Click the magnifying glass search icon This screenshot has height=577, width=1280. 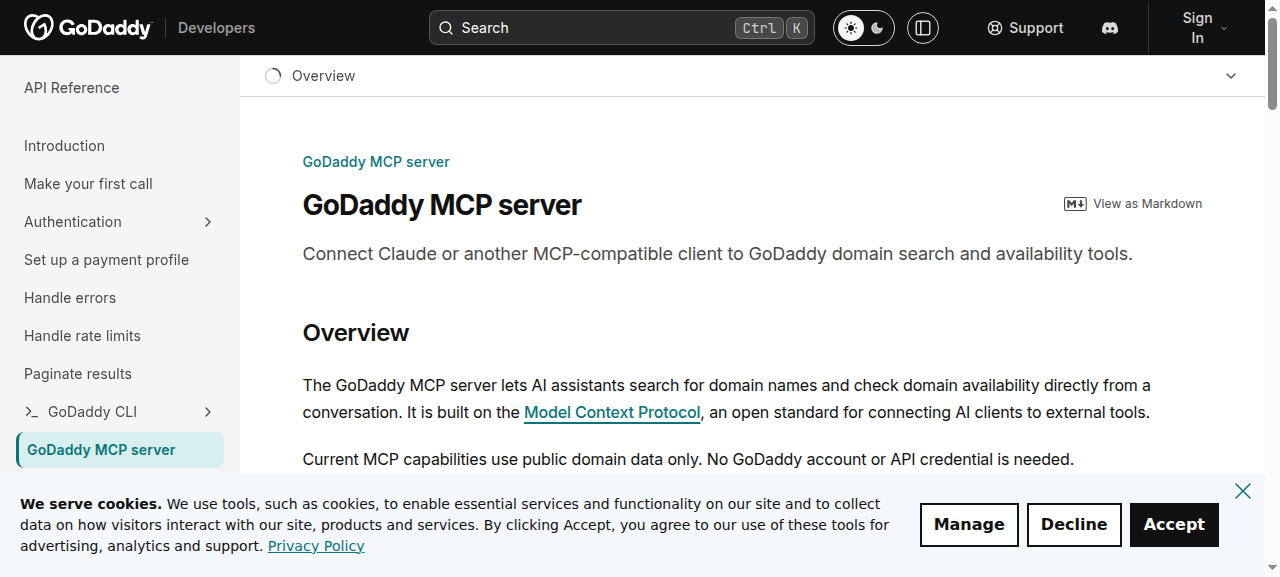[446, 28]
